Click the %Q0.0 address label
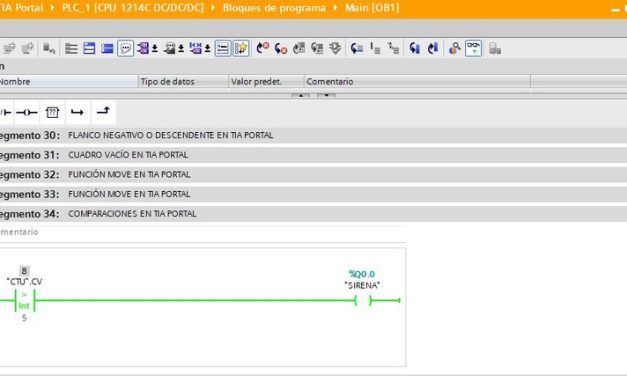 [361, 274]
